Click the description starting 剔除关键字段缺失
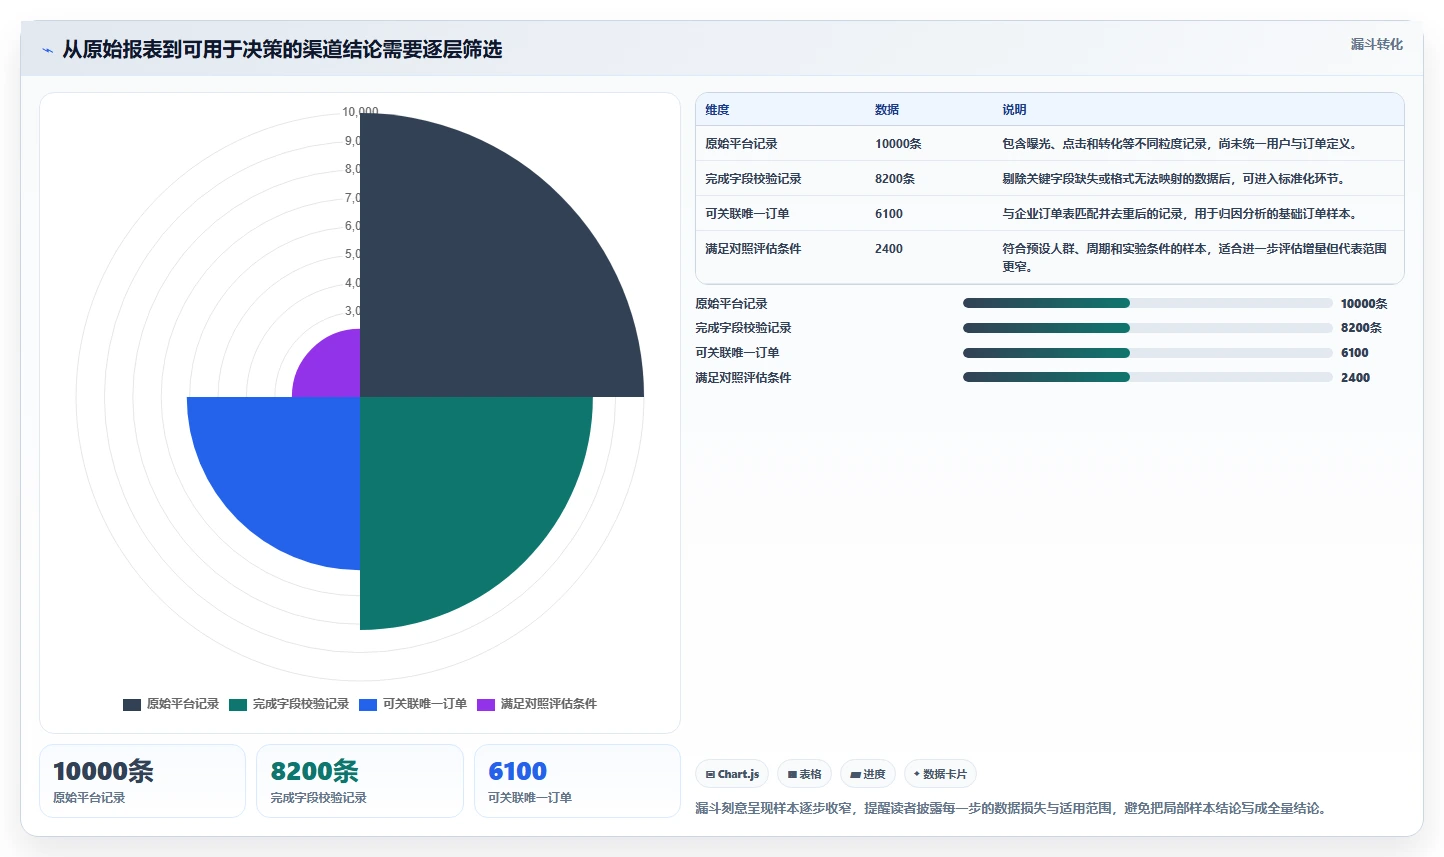Screen dimensions: 1444x857 [1174, 179]
